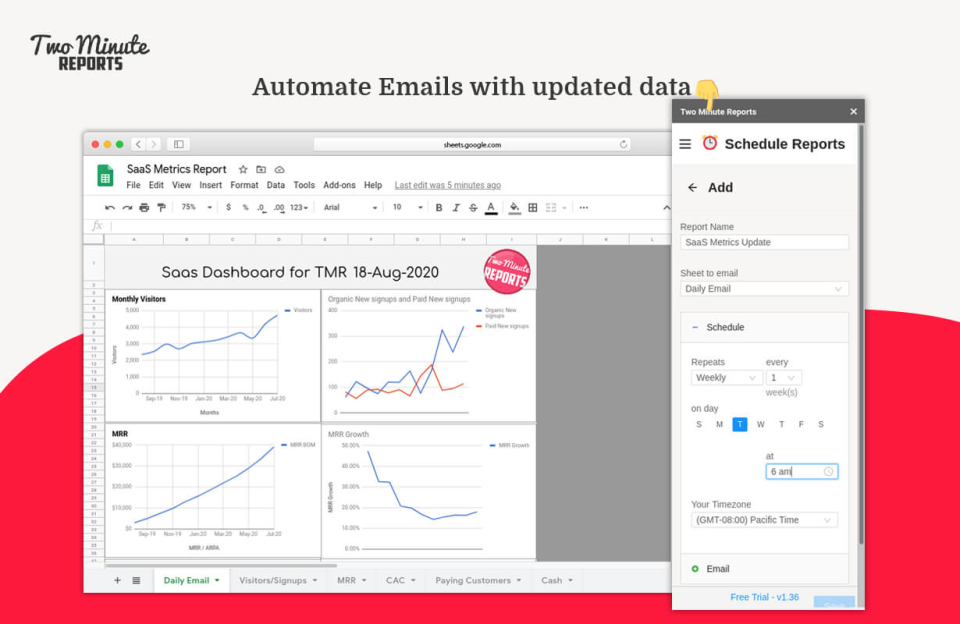The height and width of the screenshot is (624, 960).
Task: Open the Sheet to email dropdown
Action: pos(764,288)
